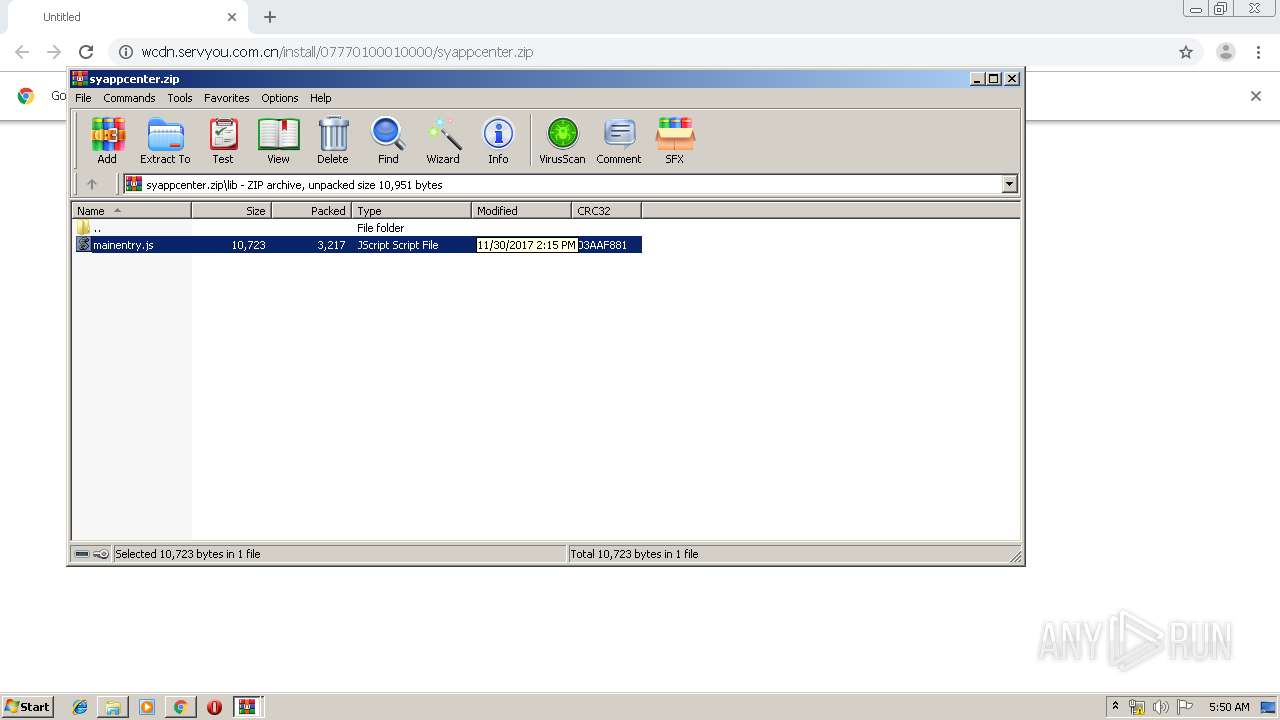Screen dimensions: 1280x720
Task: Run Test on the archive
Action: click(223, 140)
